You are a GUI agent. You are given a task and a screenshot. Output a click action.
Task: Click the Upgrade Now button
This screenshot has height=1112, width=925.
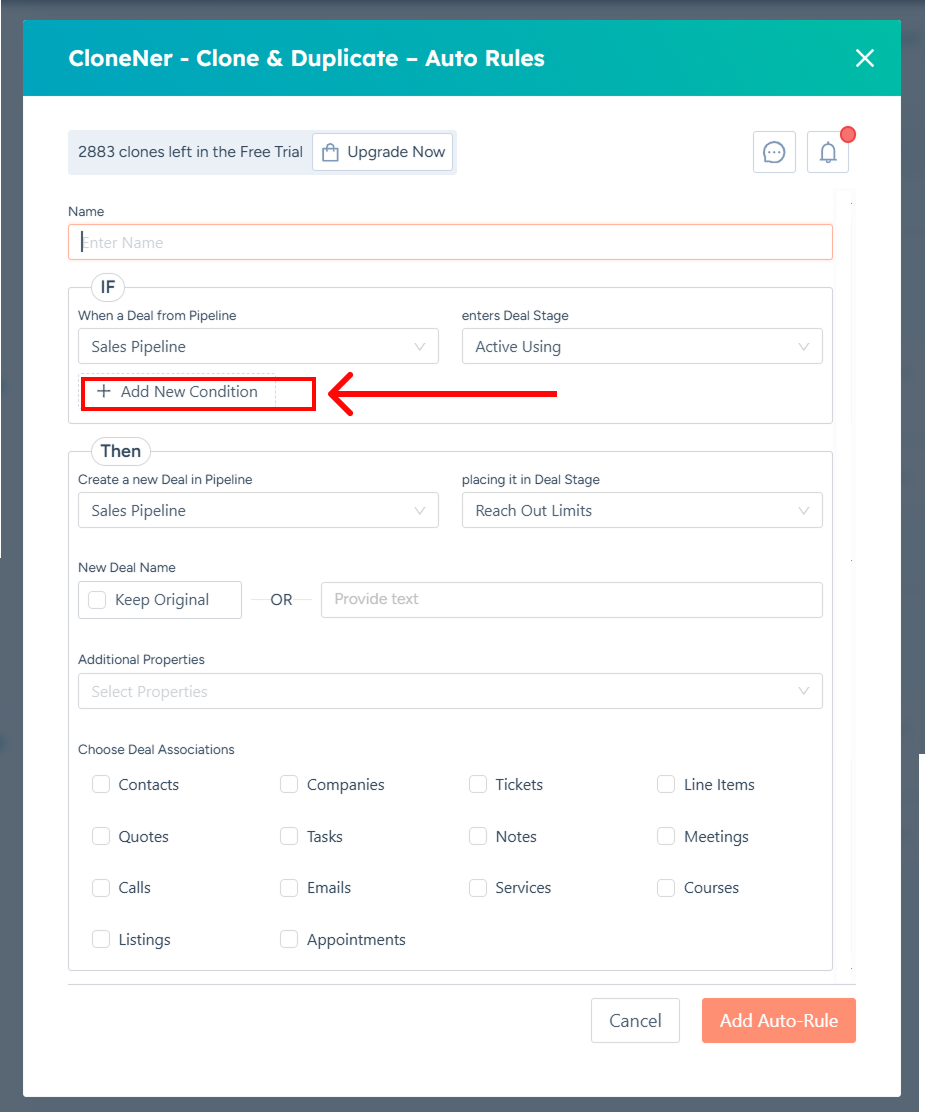383,152
